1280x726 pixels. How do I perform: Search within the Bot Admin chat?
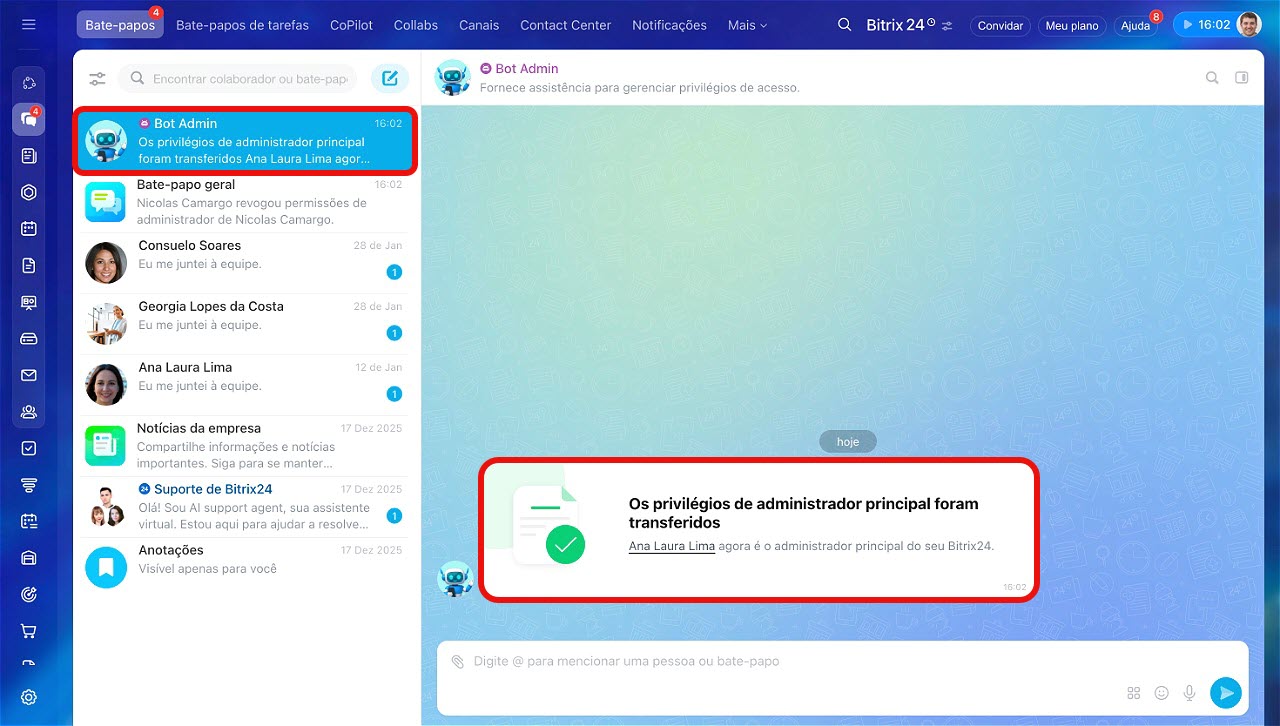pos(1212,78)
